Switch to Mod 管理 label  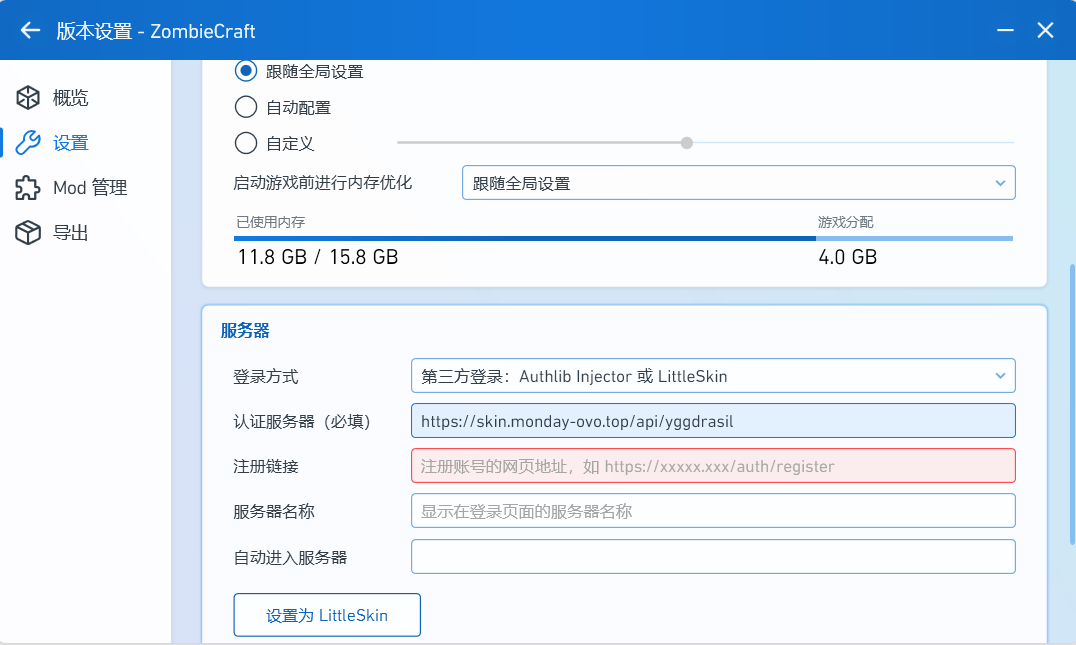(x=90, y=187)
